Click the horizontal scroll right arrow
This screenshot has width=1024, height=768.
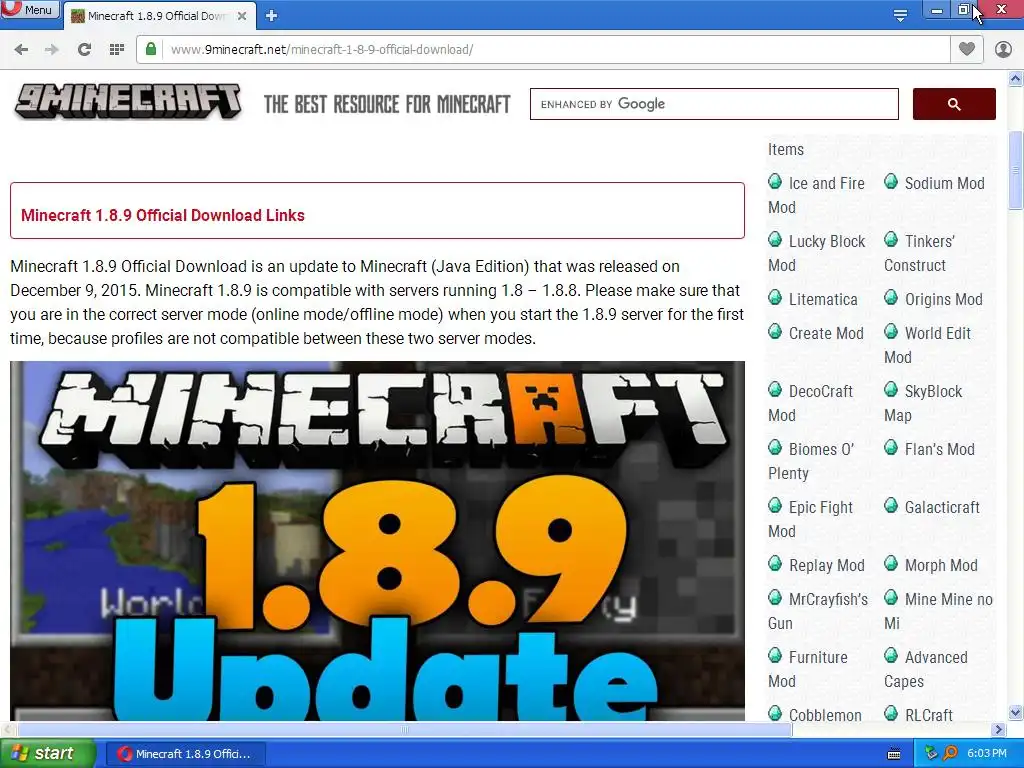pos(999,729)
